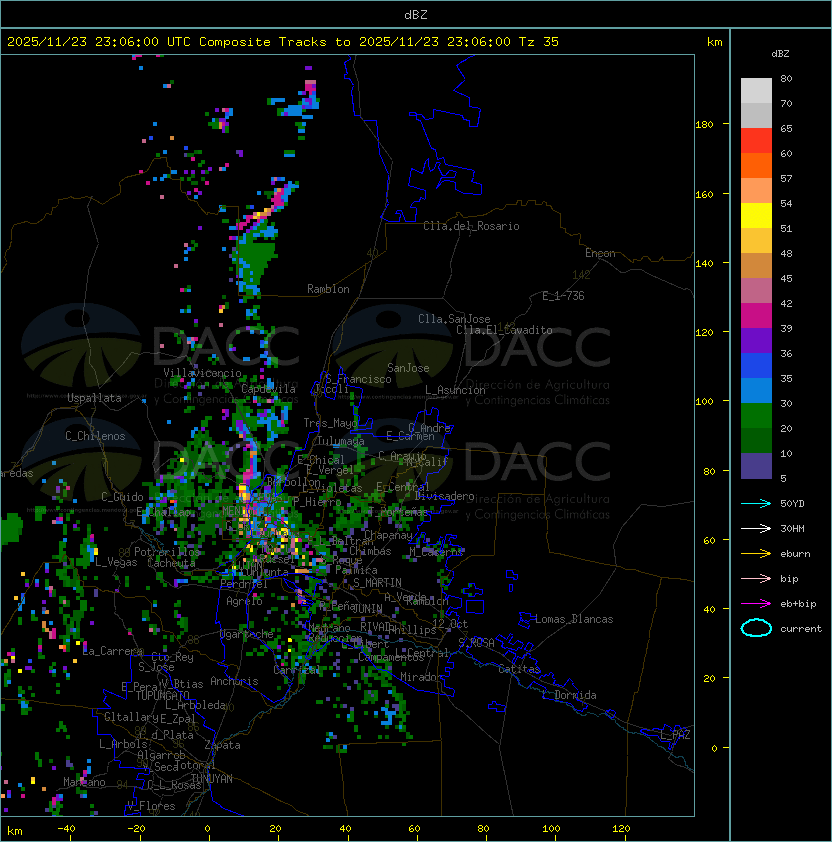The width and height of the screenshot is (832, 842).
Task: Click the Anchoris map label
Action: point(234,681)
